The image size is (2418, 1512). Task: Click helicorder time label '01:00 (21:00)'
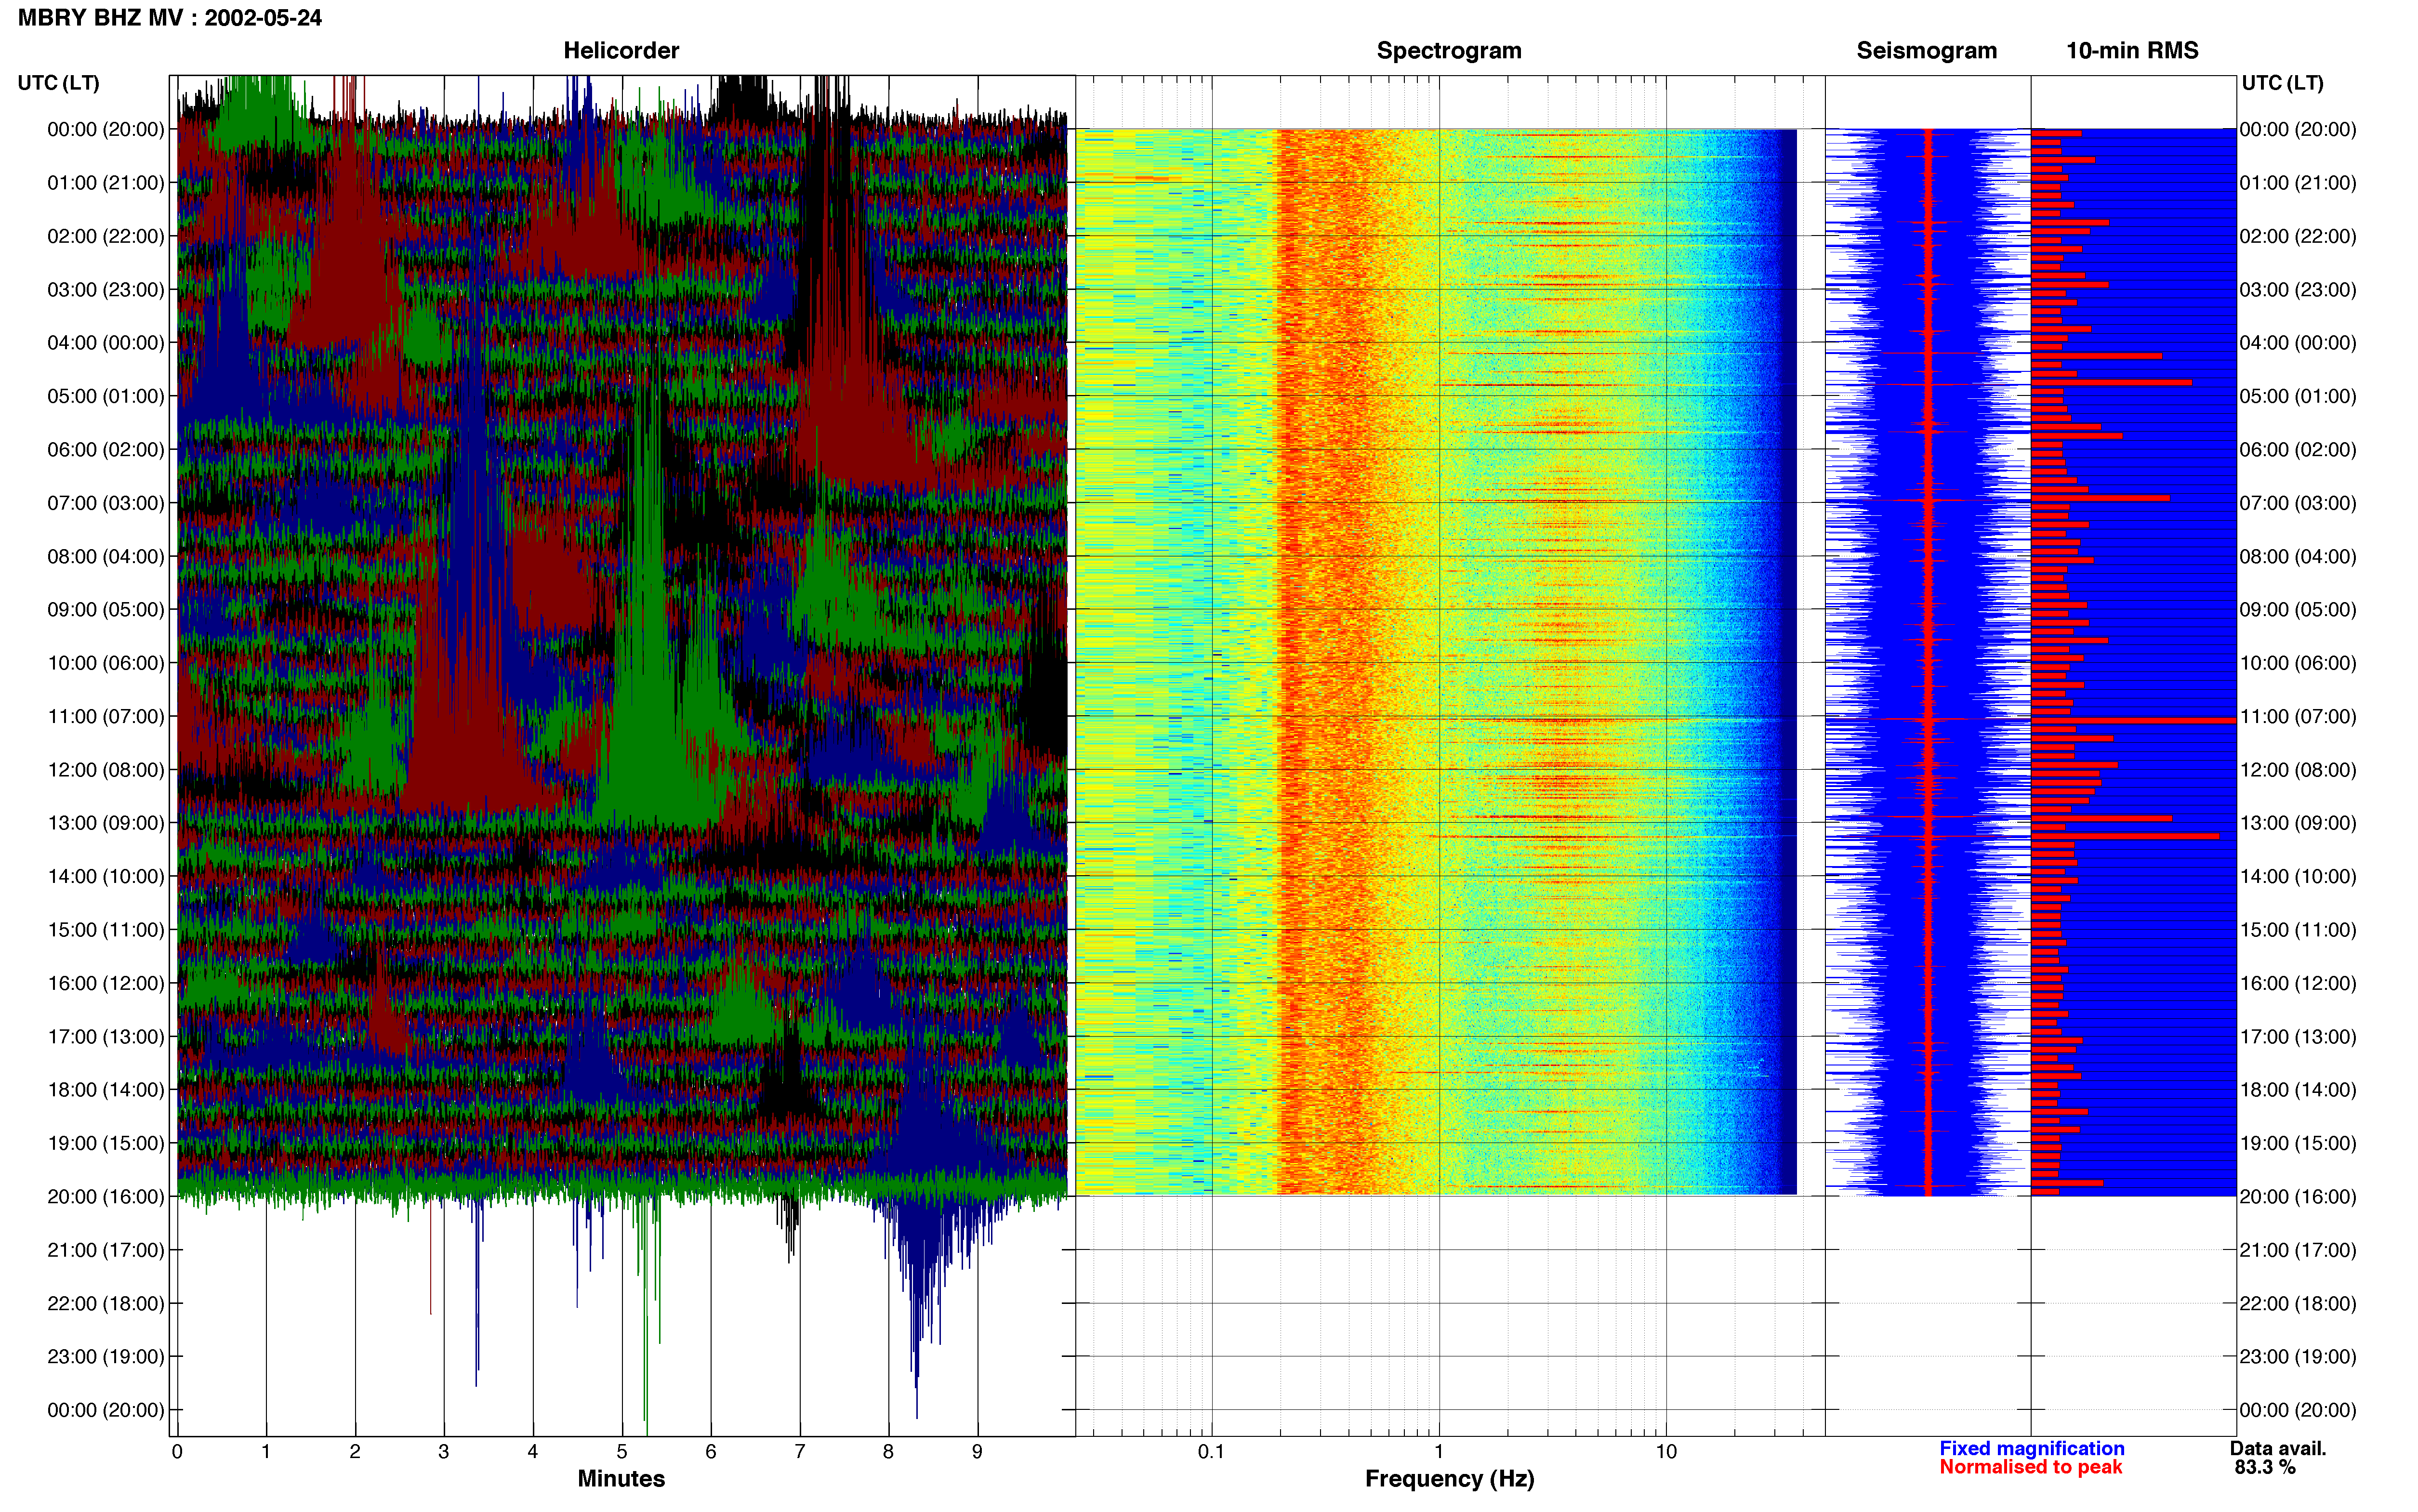pyautogui.click(x=106, y=183)
